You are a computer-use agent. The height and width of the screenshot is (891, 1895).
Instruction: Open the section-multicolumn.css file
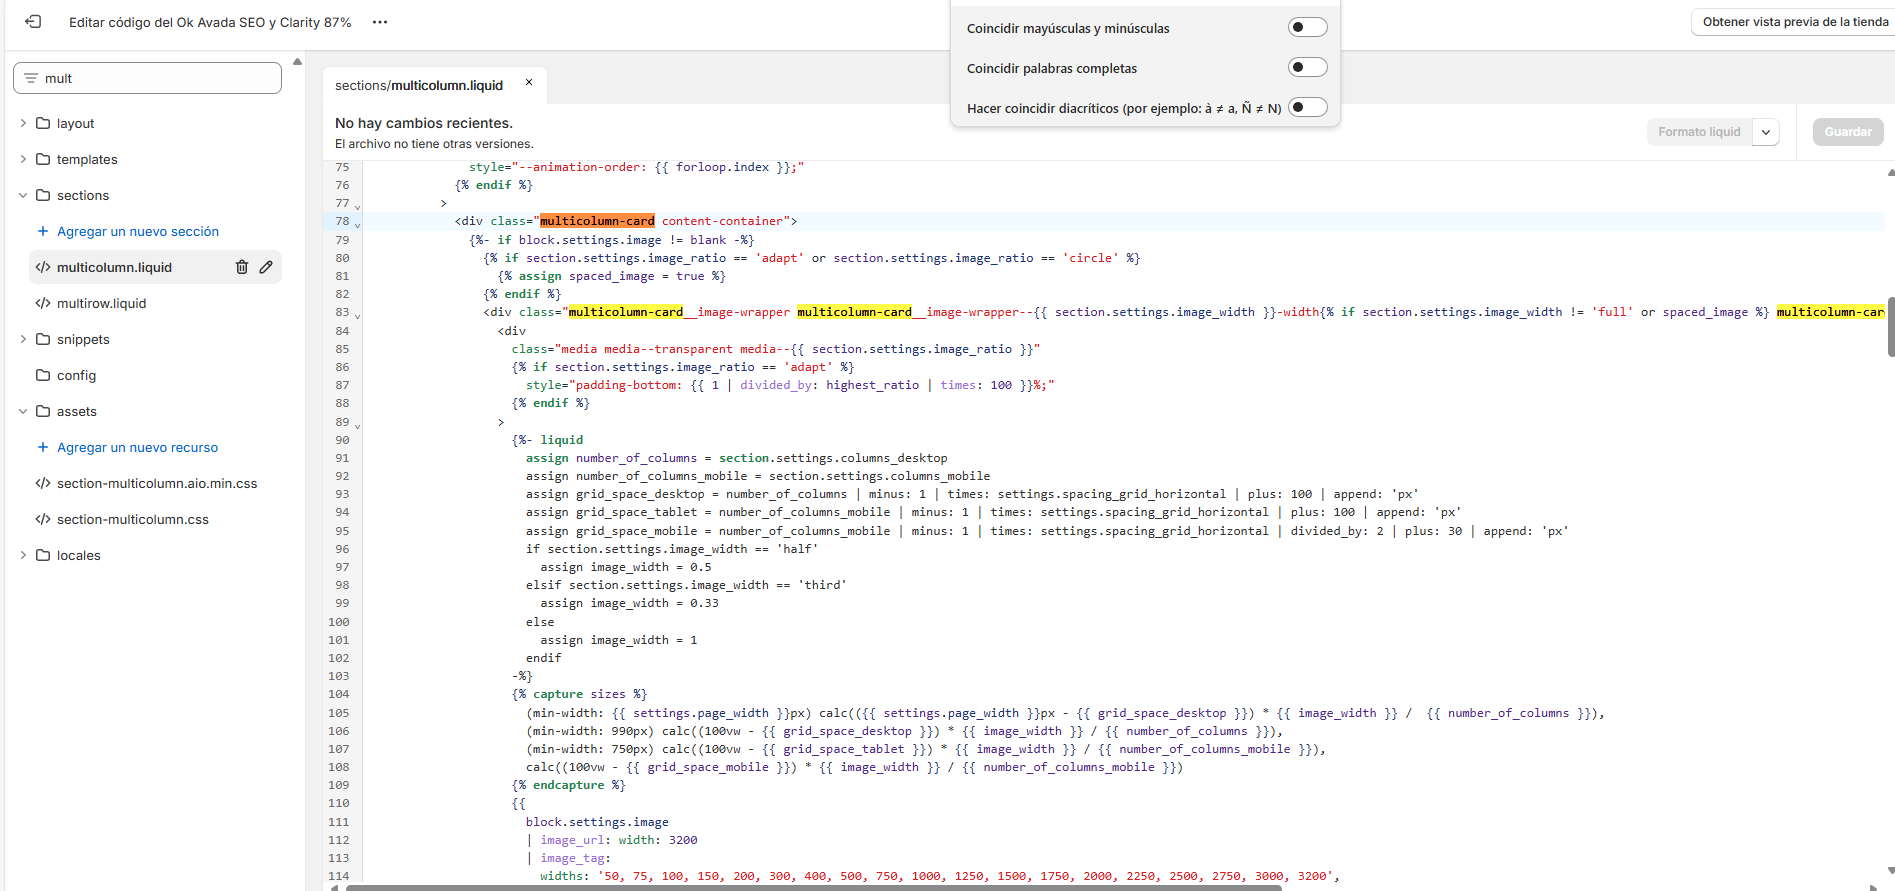coord(132,519)
